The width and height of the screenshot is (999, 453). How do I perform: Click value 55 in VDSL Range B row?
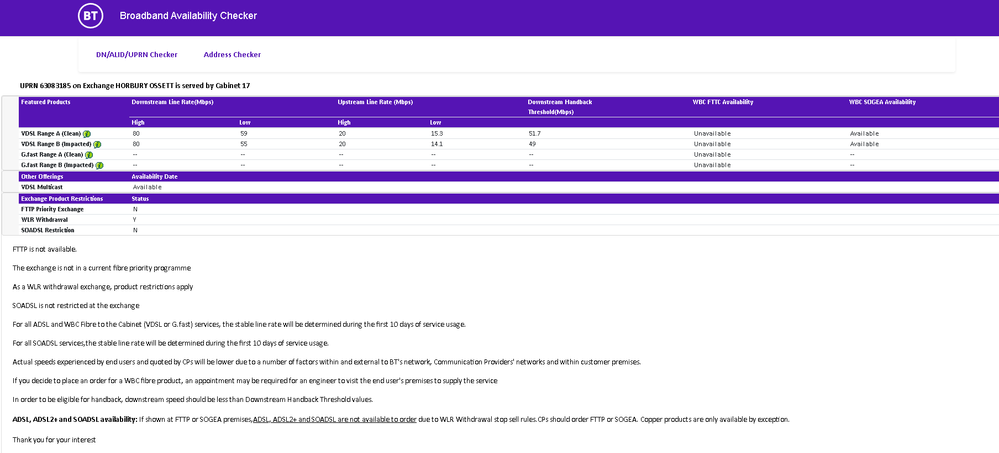tap(243, 144)
